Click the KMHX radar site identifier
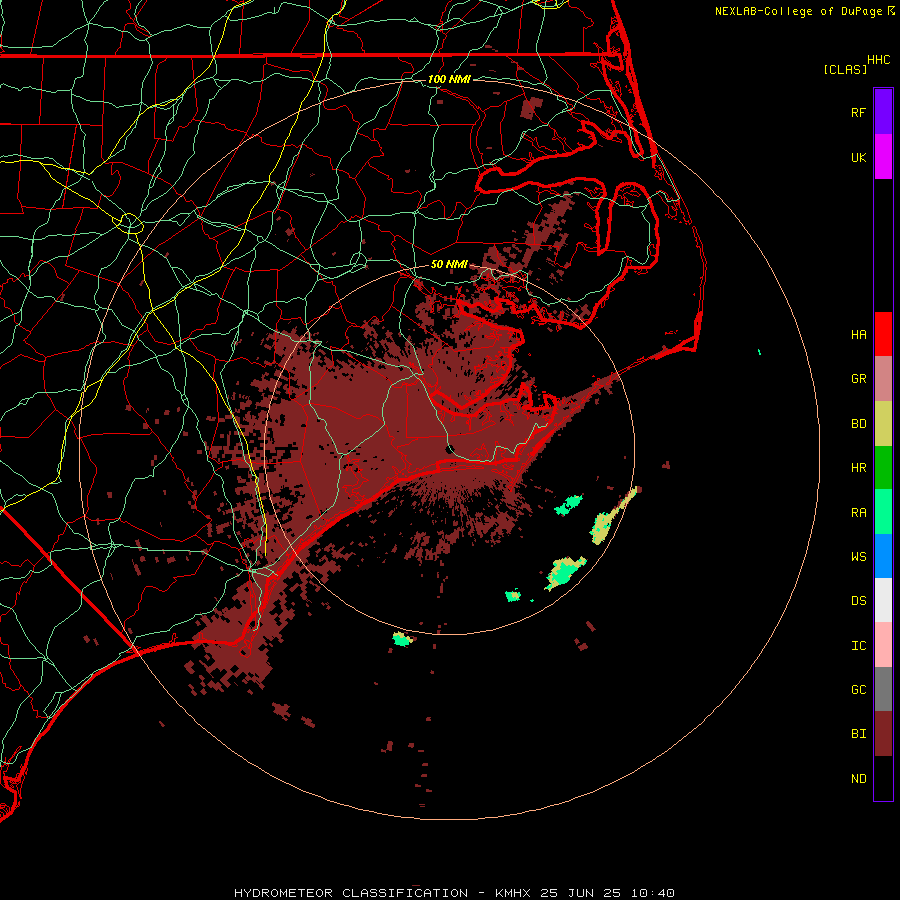The width and height of the screenshot is (900, 900). coord(513,893)
